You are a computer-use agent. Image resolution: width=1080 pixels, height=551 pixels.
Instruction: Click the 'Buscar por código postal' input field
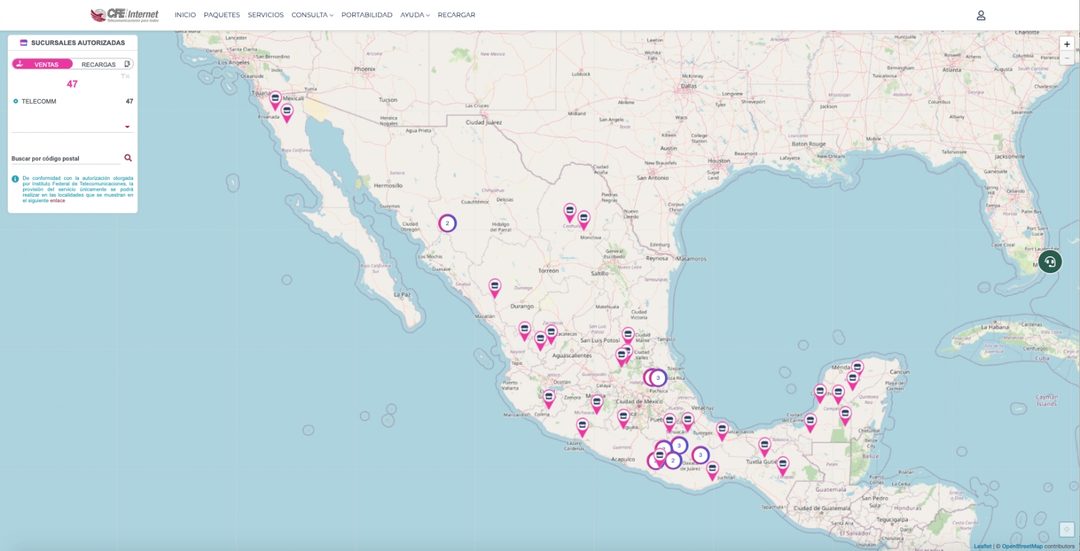click(x=66, y=158)
